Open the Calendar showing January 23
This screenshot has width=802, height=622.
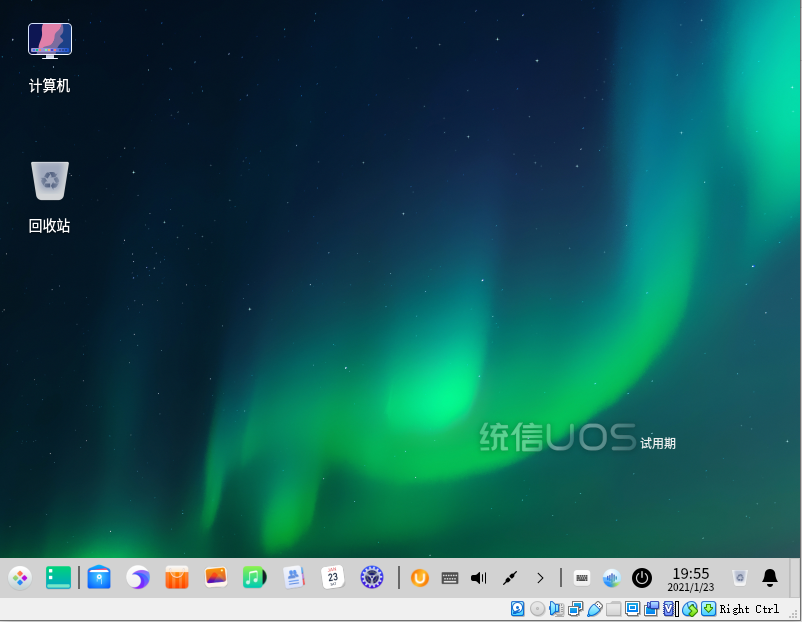tap(332, 578)
